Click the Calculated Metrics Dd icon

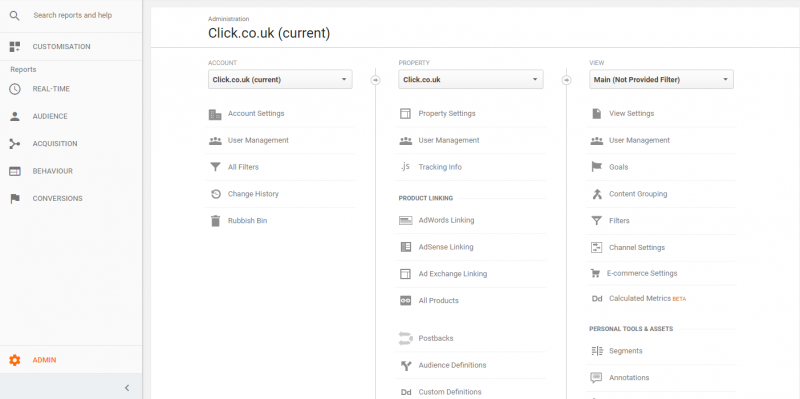coord(597,299)
